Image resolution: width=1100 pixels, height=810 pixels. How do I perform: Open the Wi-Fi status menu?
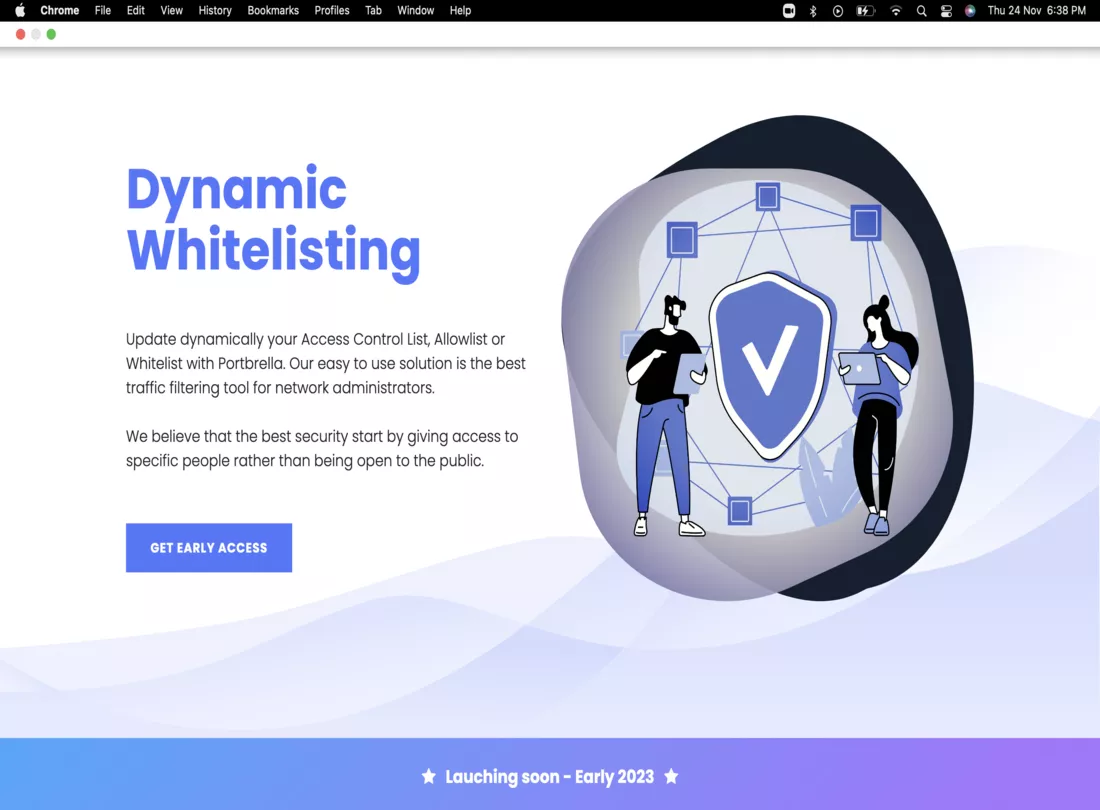(896, 11)
